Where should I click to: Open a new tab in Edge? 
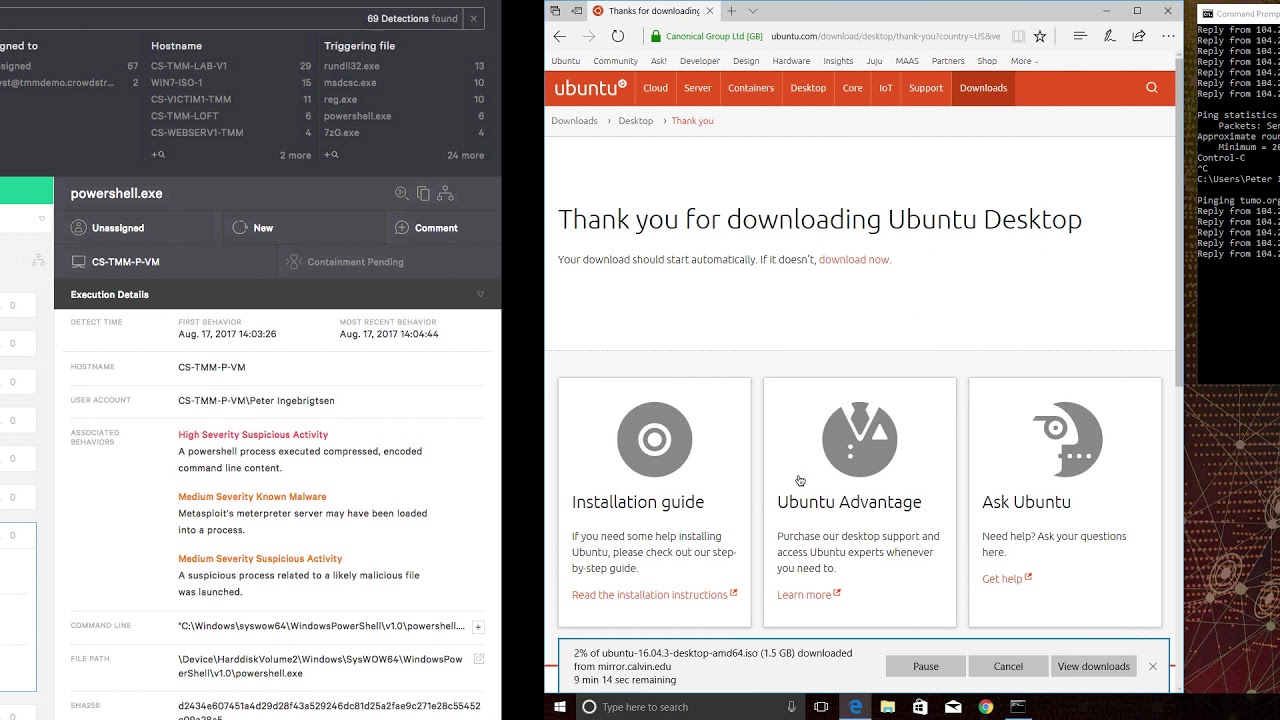pyautogui.click(x=731, y=11)
